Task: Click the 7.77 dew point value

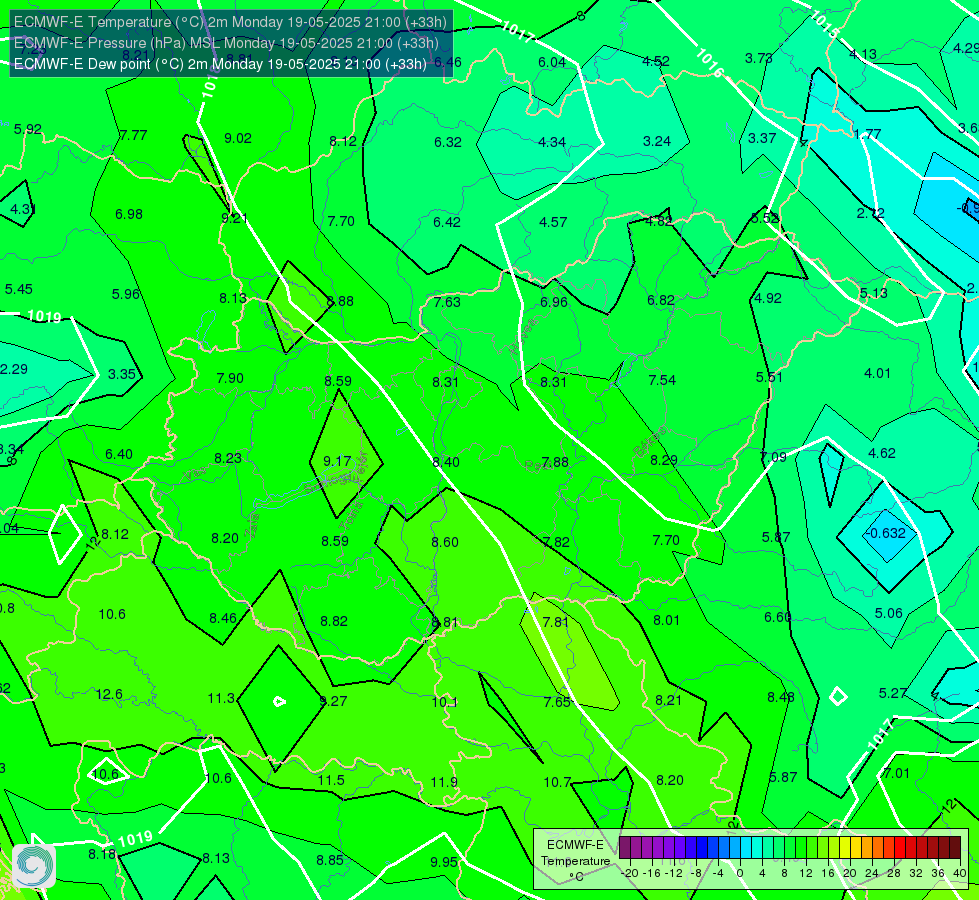Action: tap(133, 136)
